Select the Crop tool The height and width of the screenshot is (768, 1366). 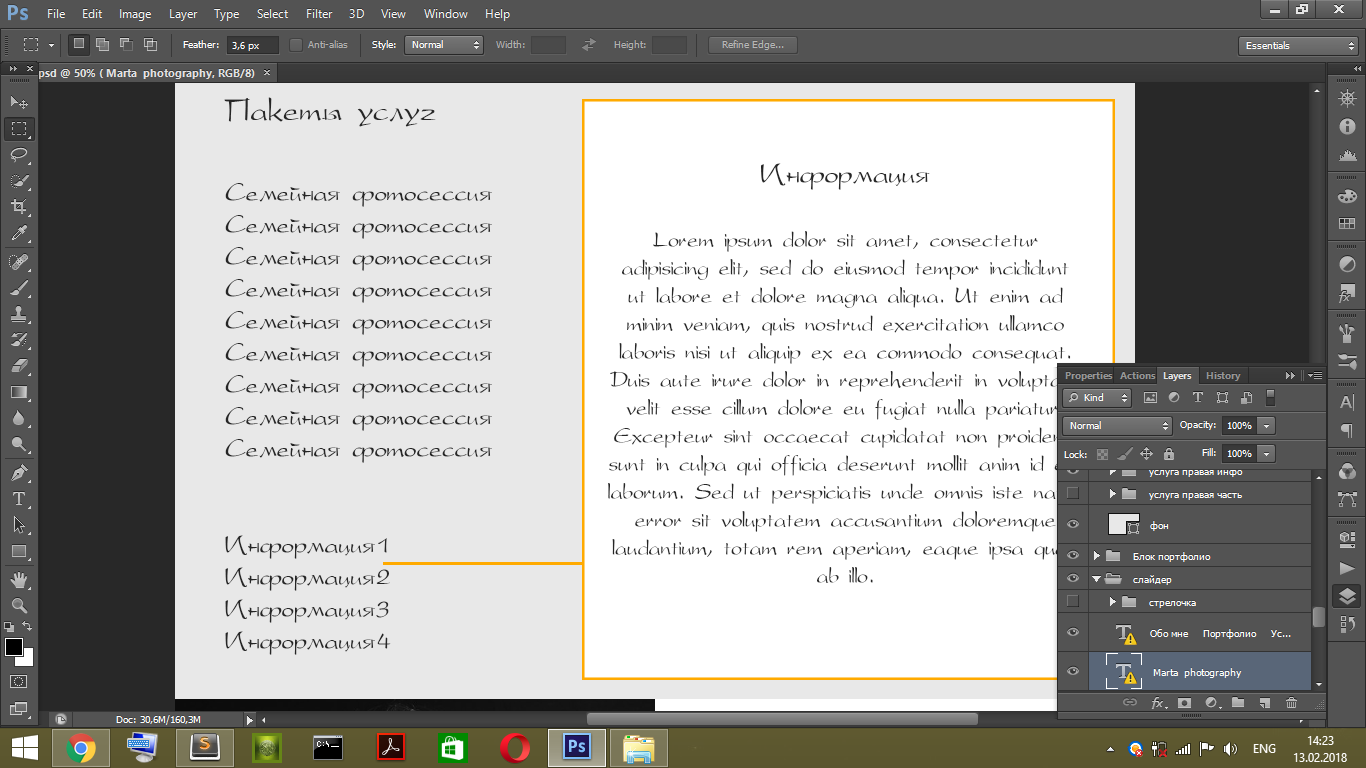point(19,207)
